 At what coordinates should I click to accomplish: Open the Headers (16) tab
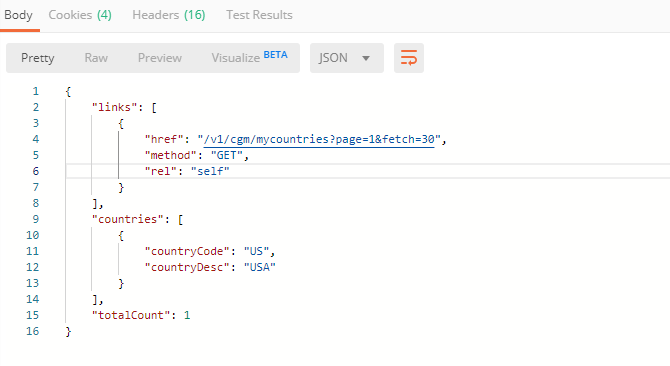169,15
